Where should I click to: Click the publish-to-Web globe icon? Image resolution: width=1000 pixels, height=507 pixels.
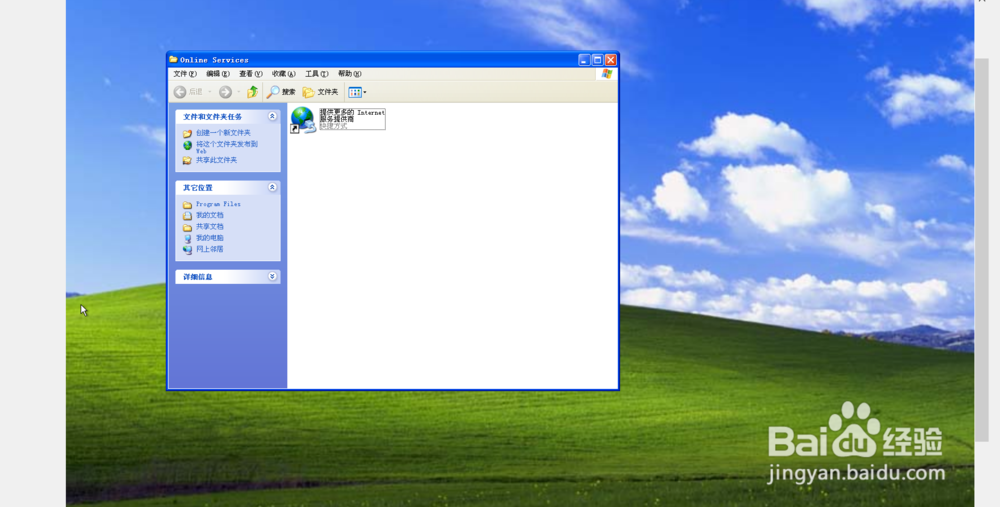[x=187, y=145]
